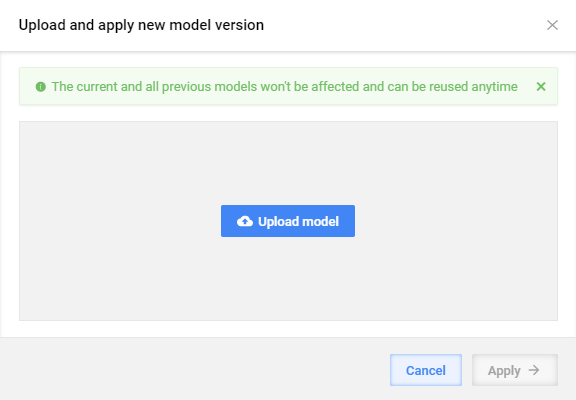Click the thin gray X in header
576x400 pixels.
click(x=552, y=25)
